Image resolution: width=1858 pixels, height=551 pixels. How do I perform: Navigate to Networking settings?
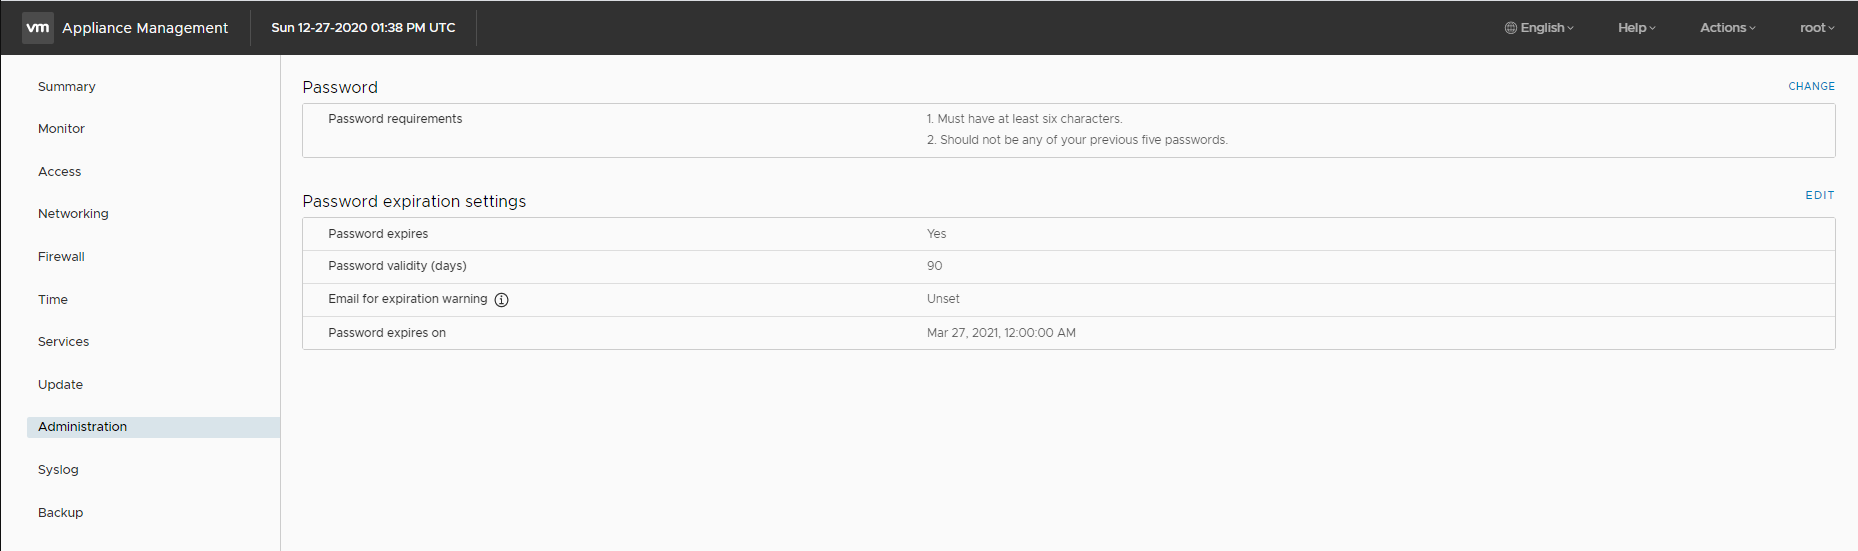73,214
